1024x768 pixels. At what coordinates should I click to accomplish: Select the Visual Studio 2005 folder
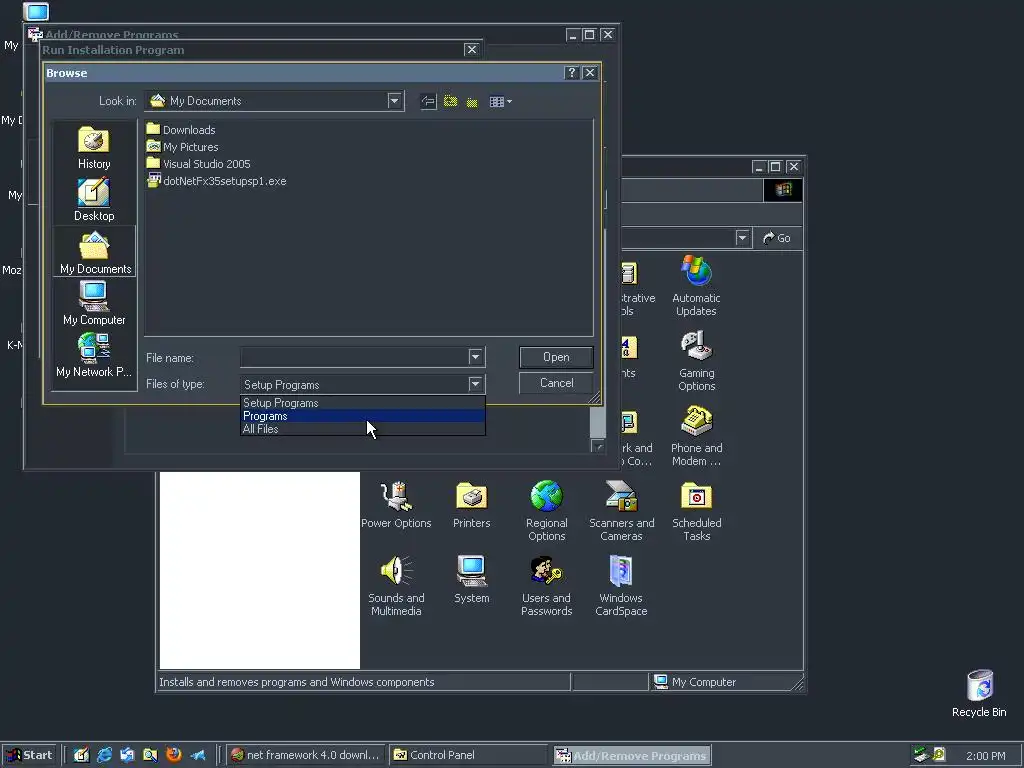click(x=199, y=164)
